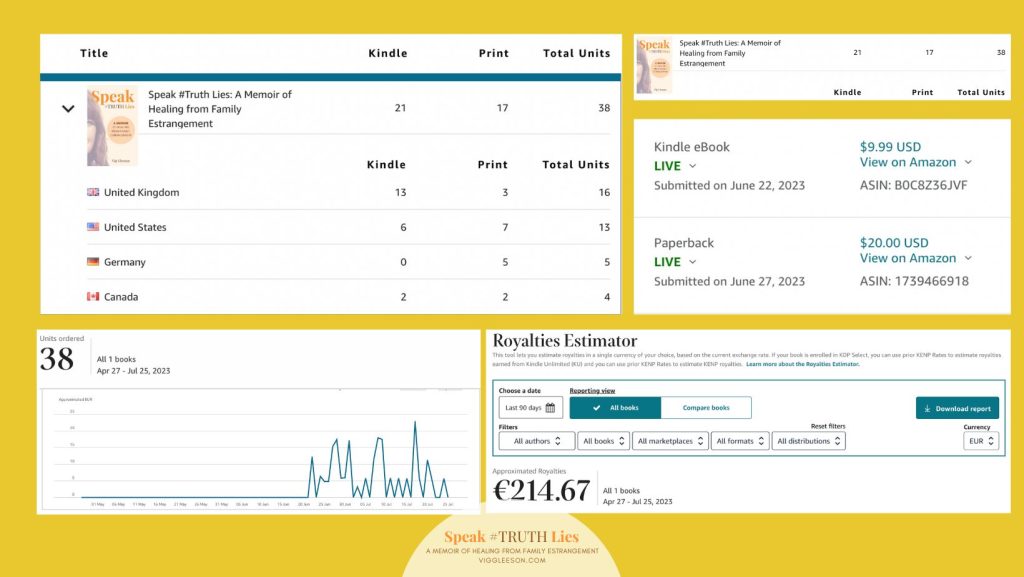
Task: Switch to All books reporting view
Action: [x=615, y=408]
